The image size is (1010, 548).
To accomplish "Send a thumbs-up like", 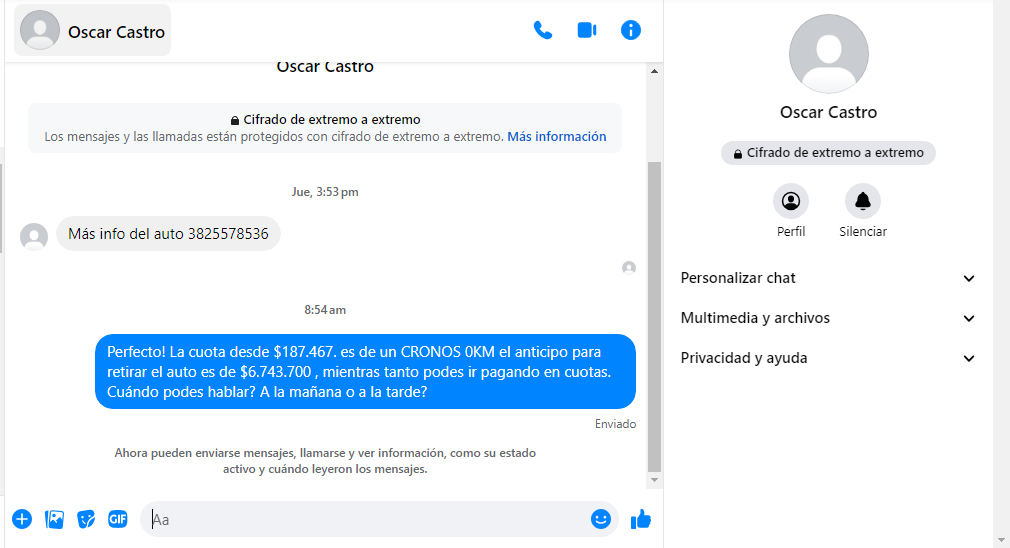I will pos(640,519).
